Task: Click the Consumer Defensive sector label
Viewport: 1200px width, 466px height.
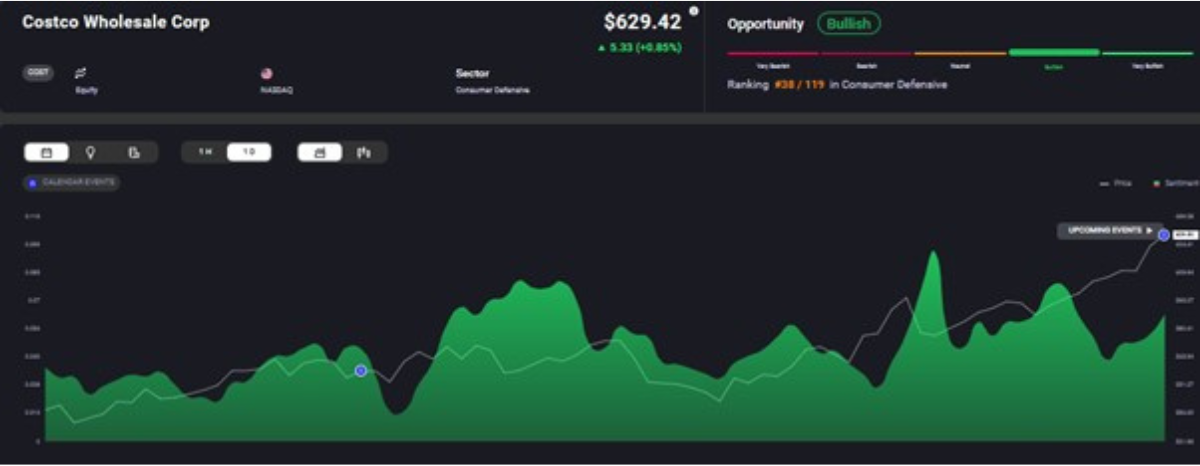Action: tap(495, 89)
